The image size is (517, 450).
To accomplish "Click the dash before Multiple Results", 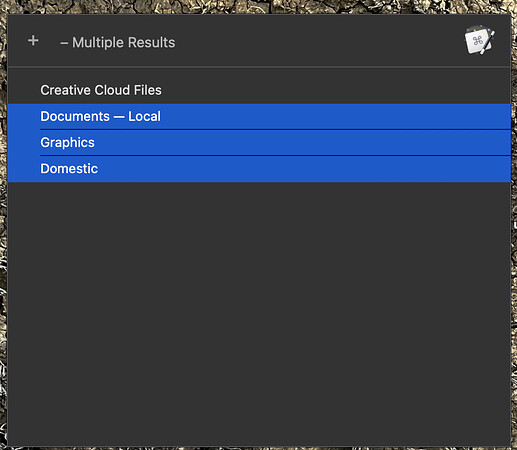I will pyautogui.click(x=64, y=43).
